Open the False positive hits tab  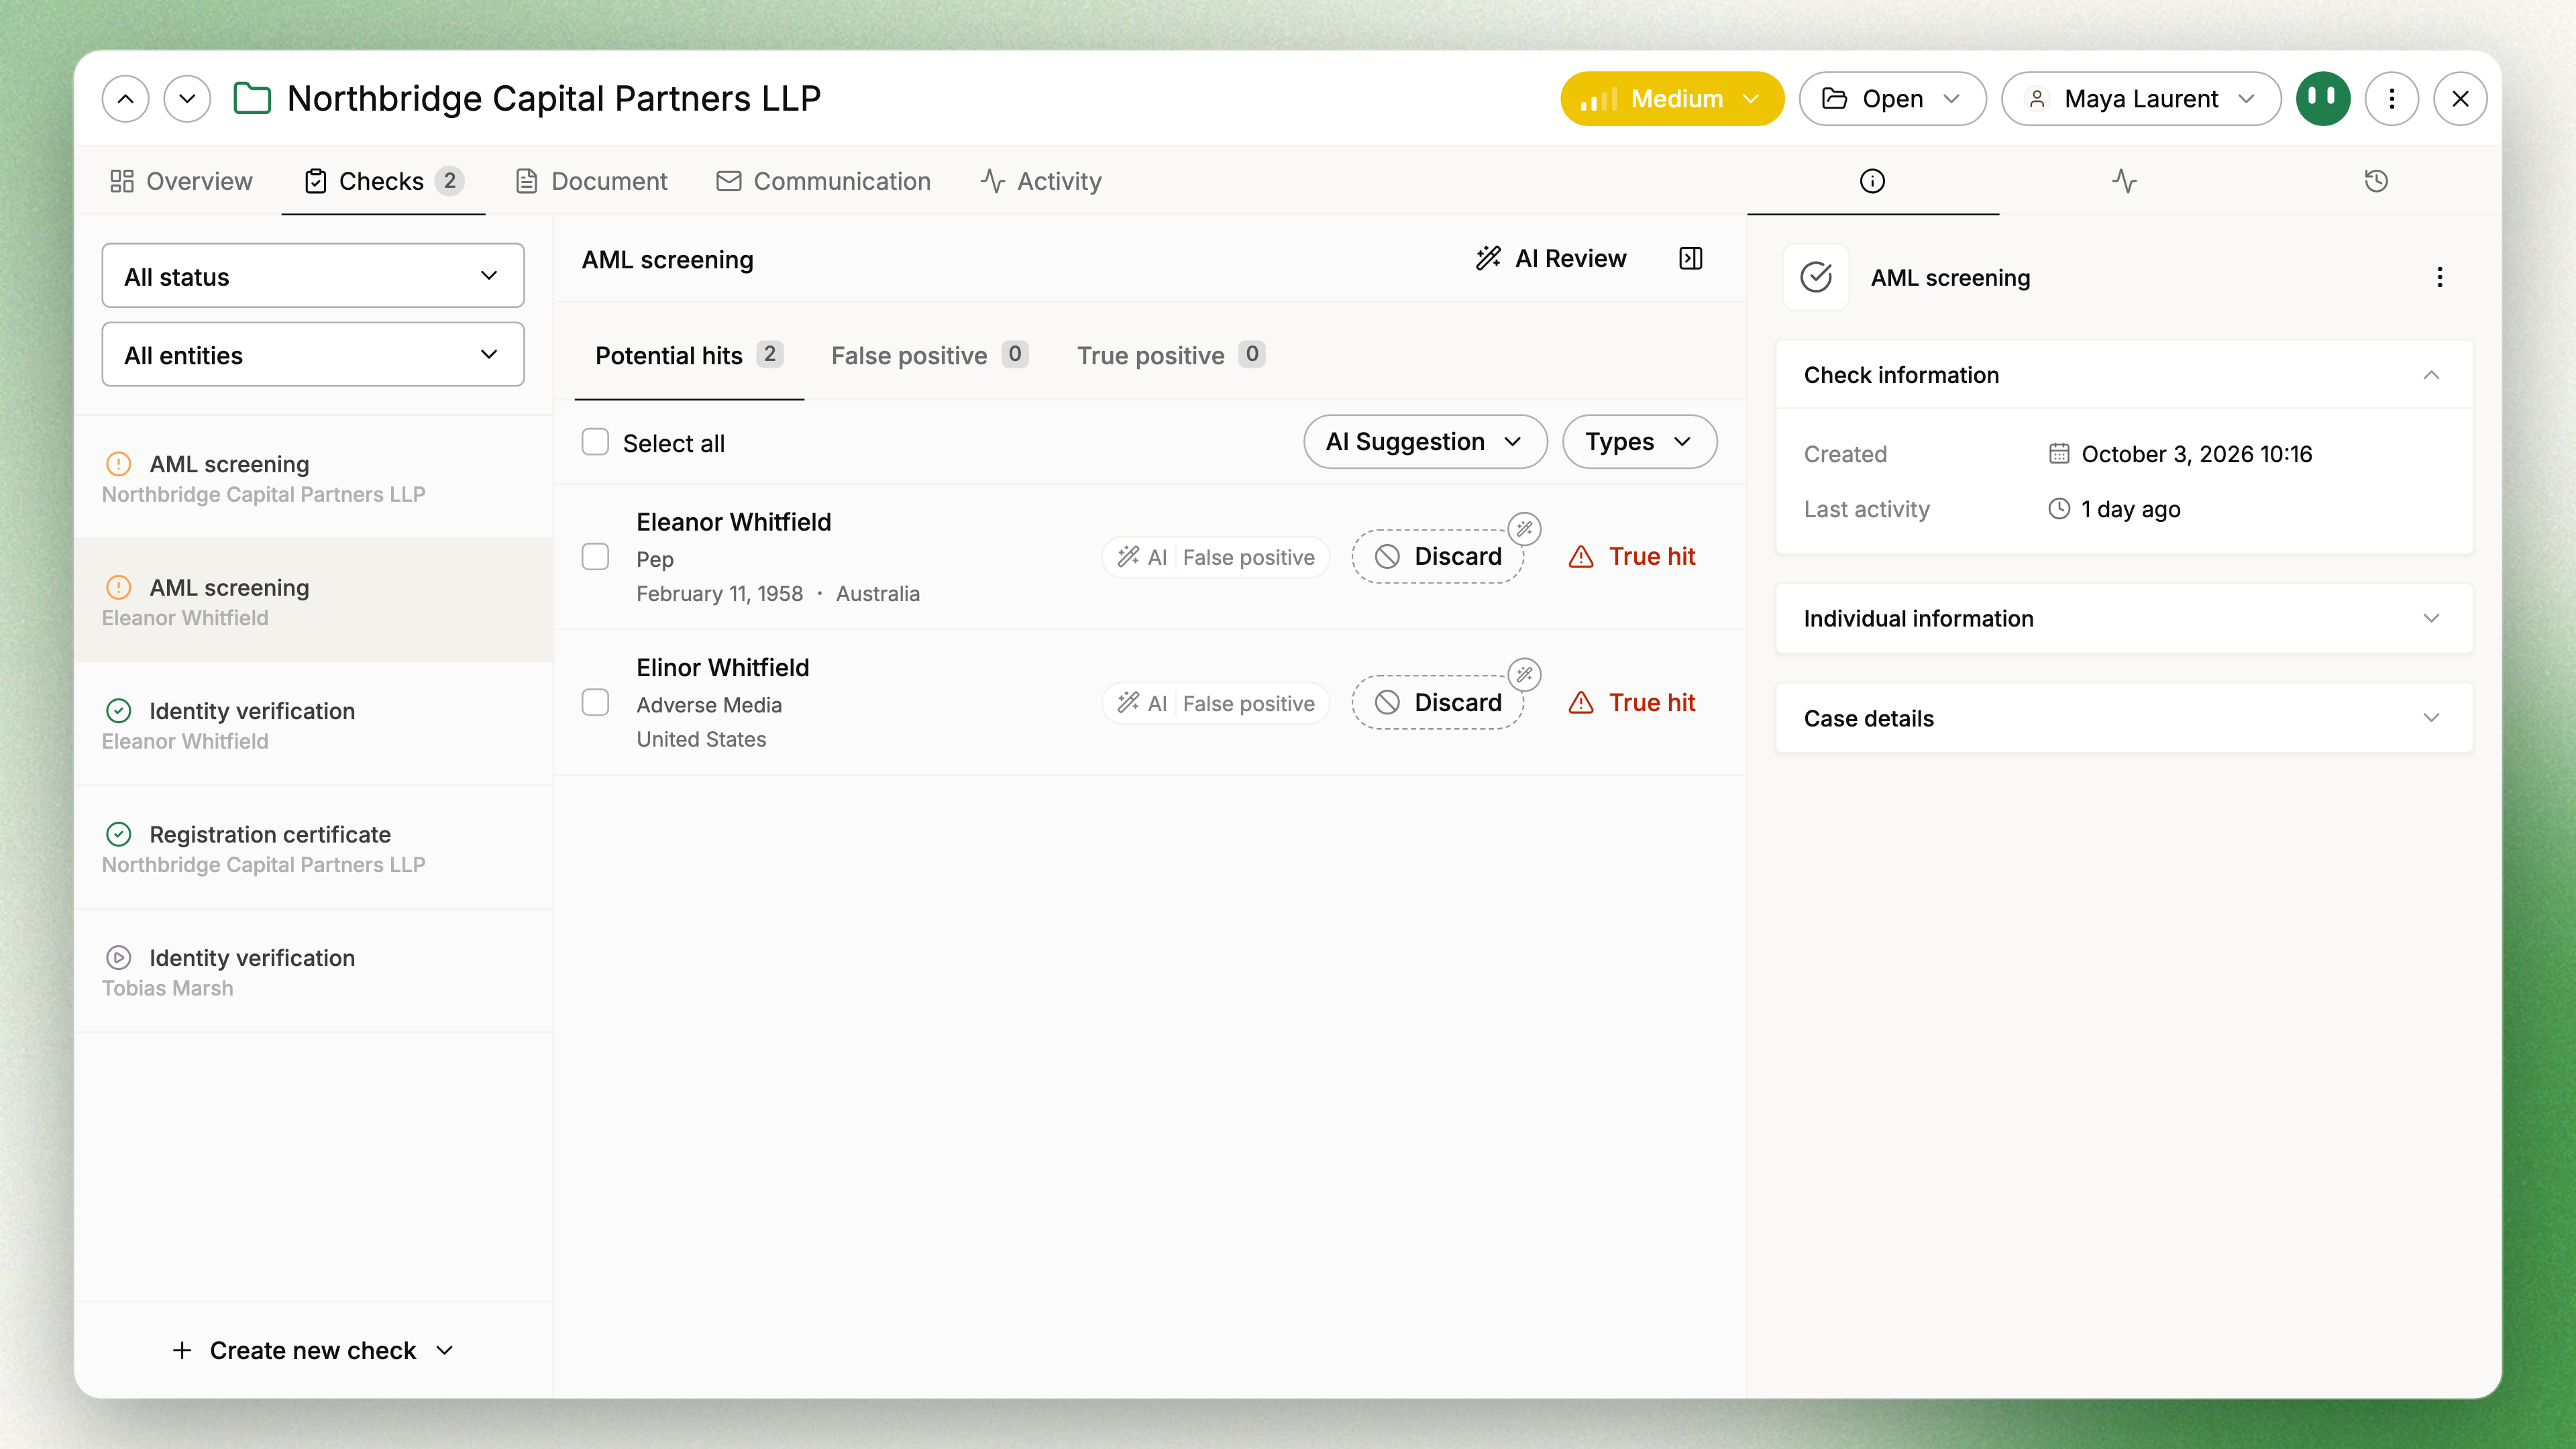pos(929,355)
